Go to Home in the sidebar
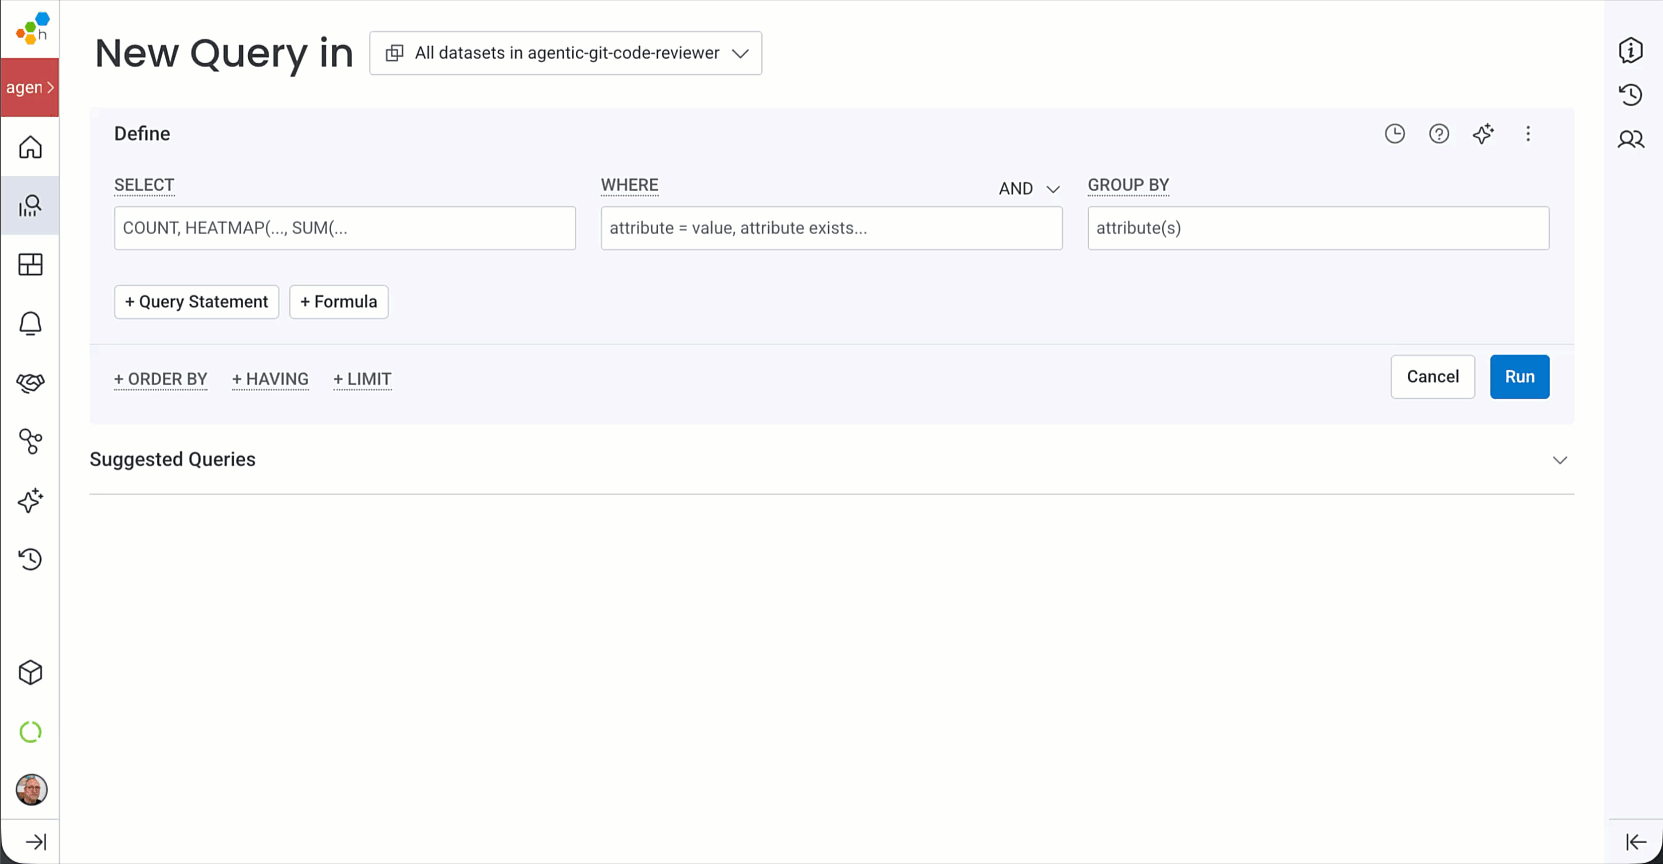 pyautogui.click(x=30, y=148)
